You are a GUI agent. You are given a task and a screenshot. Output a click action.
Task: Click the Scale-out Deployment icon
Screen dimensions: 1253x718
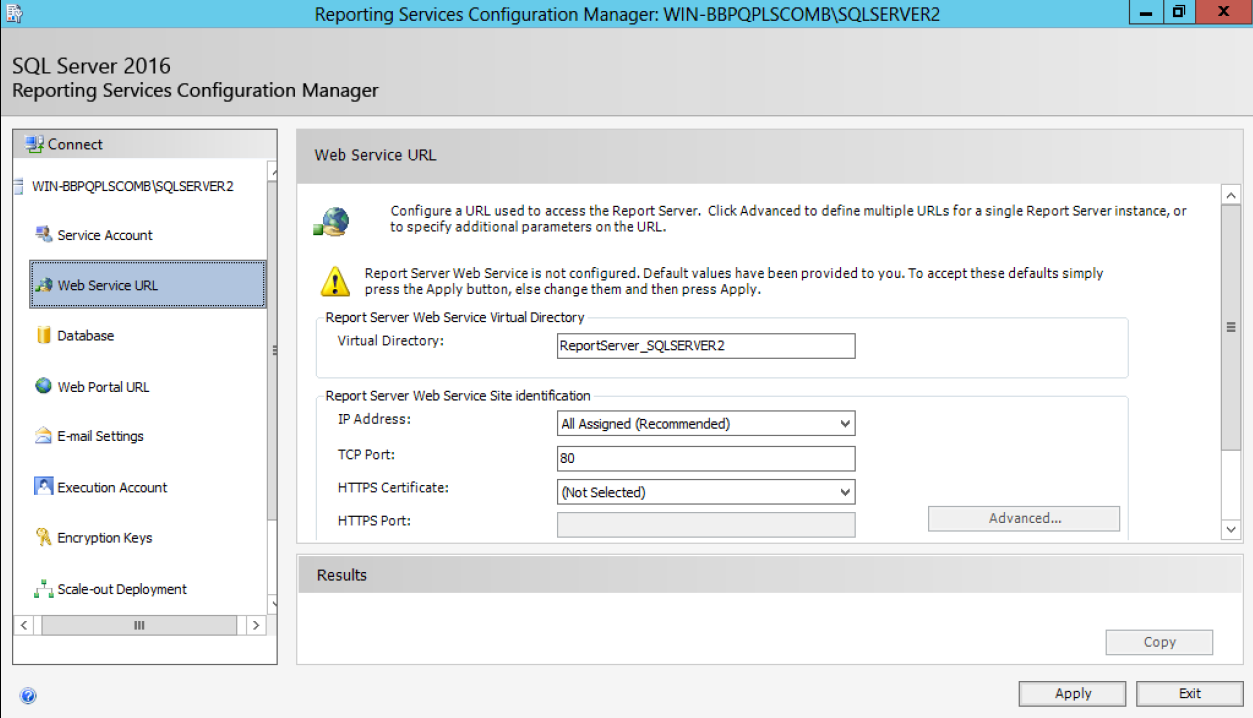point(44,589)
